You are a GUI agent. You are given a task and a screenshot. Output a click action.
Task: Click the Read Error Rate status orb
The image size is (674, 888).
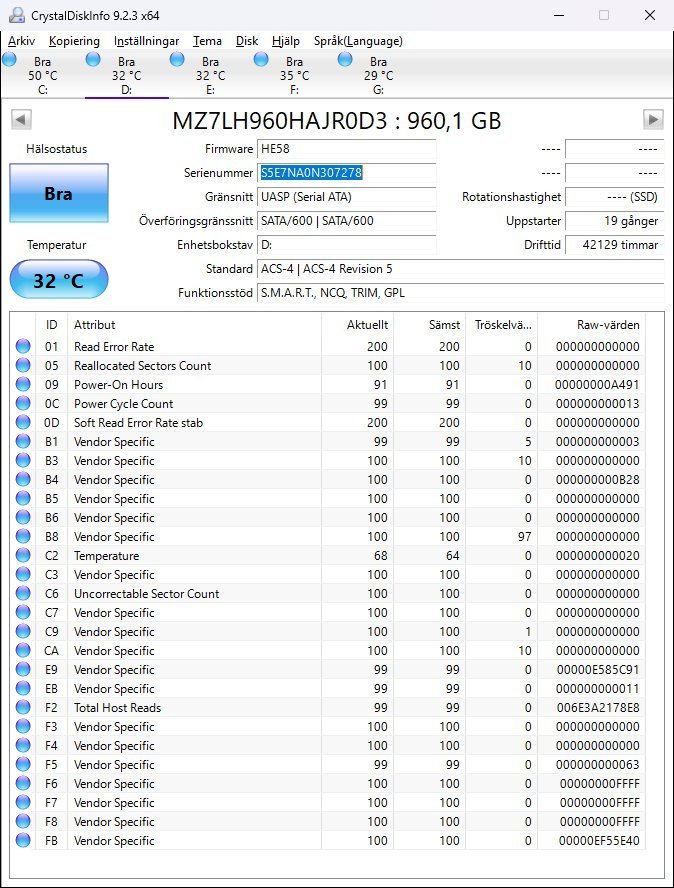pos(23,347)
